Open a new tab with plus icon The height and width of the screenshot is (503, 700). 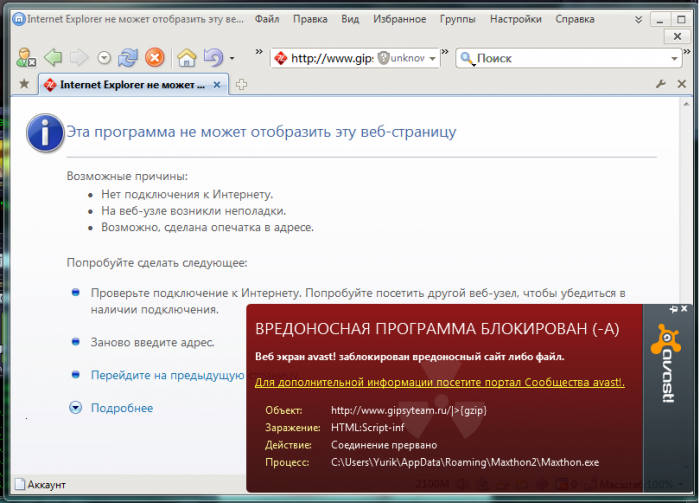click(x=242, y=84)
